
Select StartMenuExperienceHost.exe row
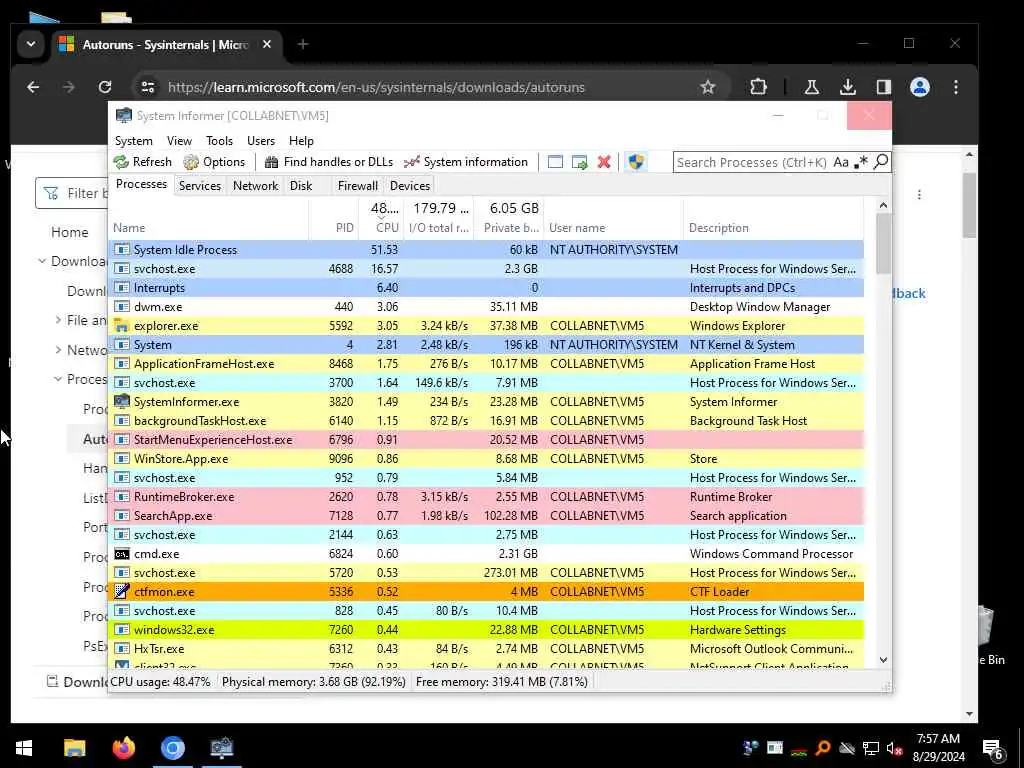point(487,440)
